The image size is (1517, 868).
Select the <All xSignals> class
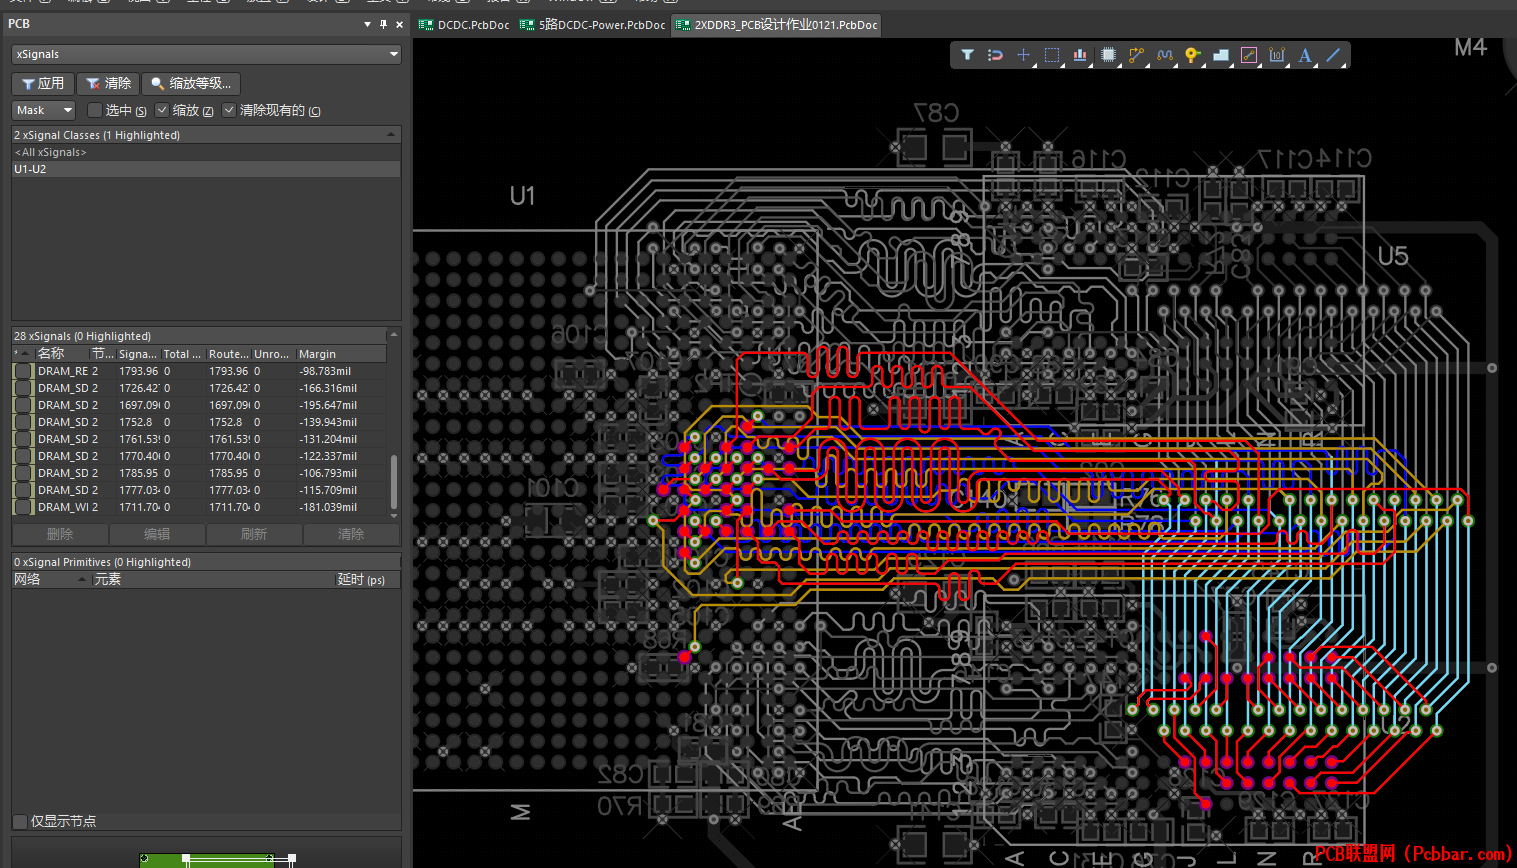tap(206, 152)
